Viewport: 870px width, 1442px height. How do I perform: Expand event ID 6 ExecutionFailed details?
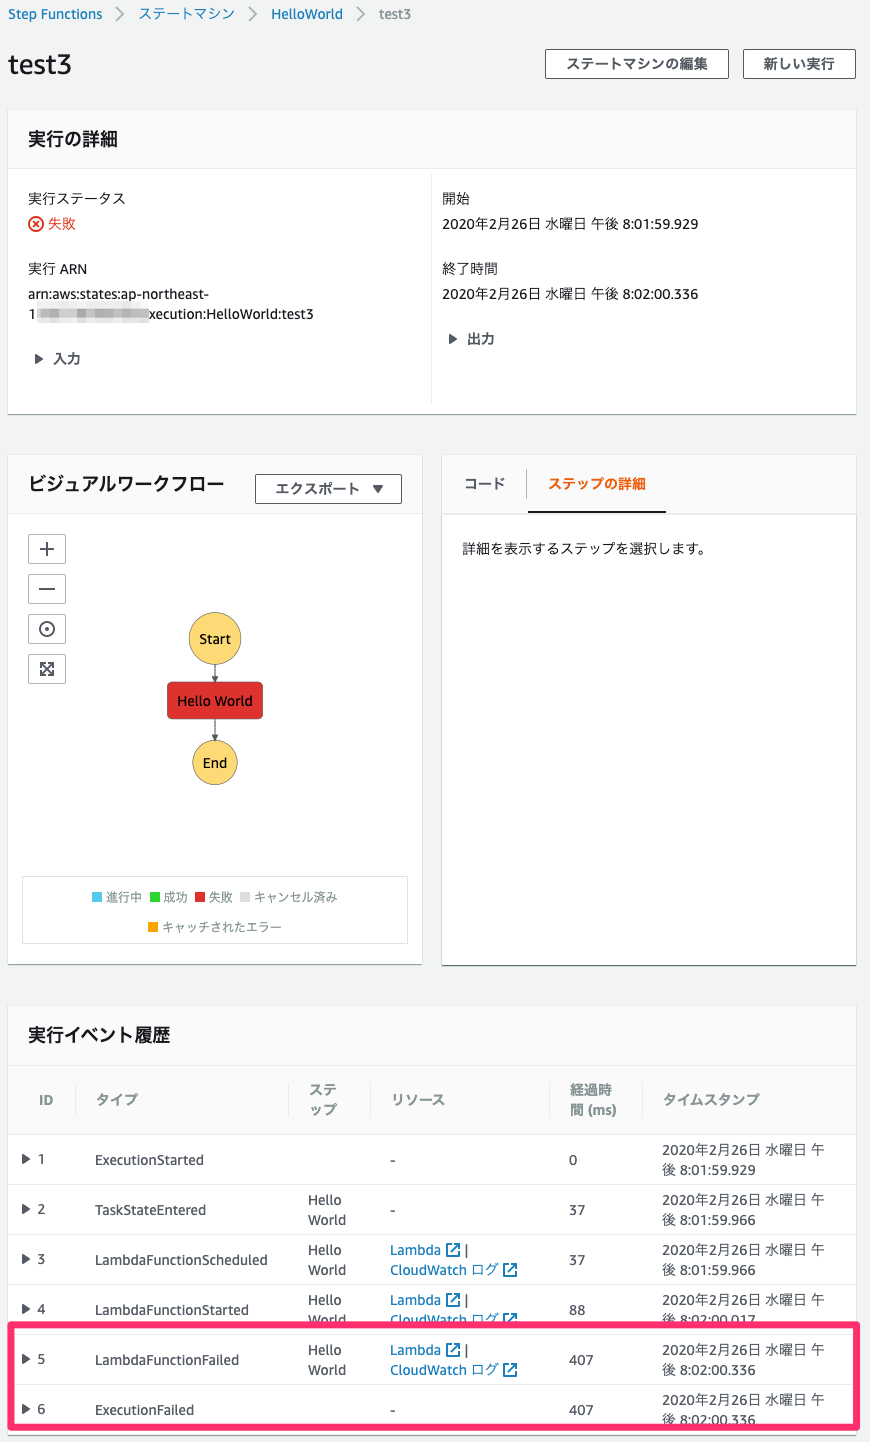click(x=27, y=1409)
